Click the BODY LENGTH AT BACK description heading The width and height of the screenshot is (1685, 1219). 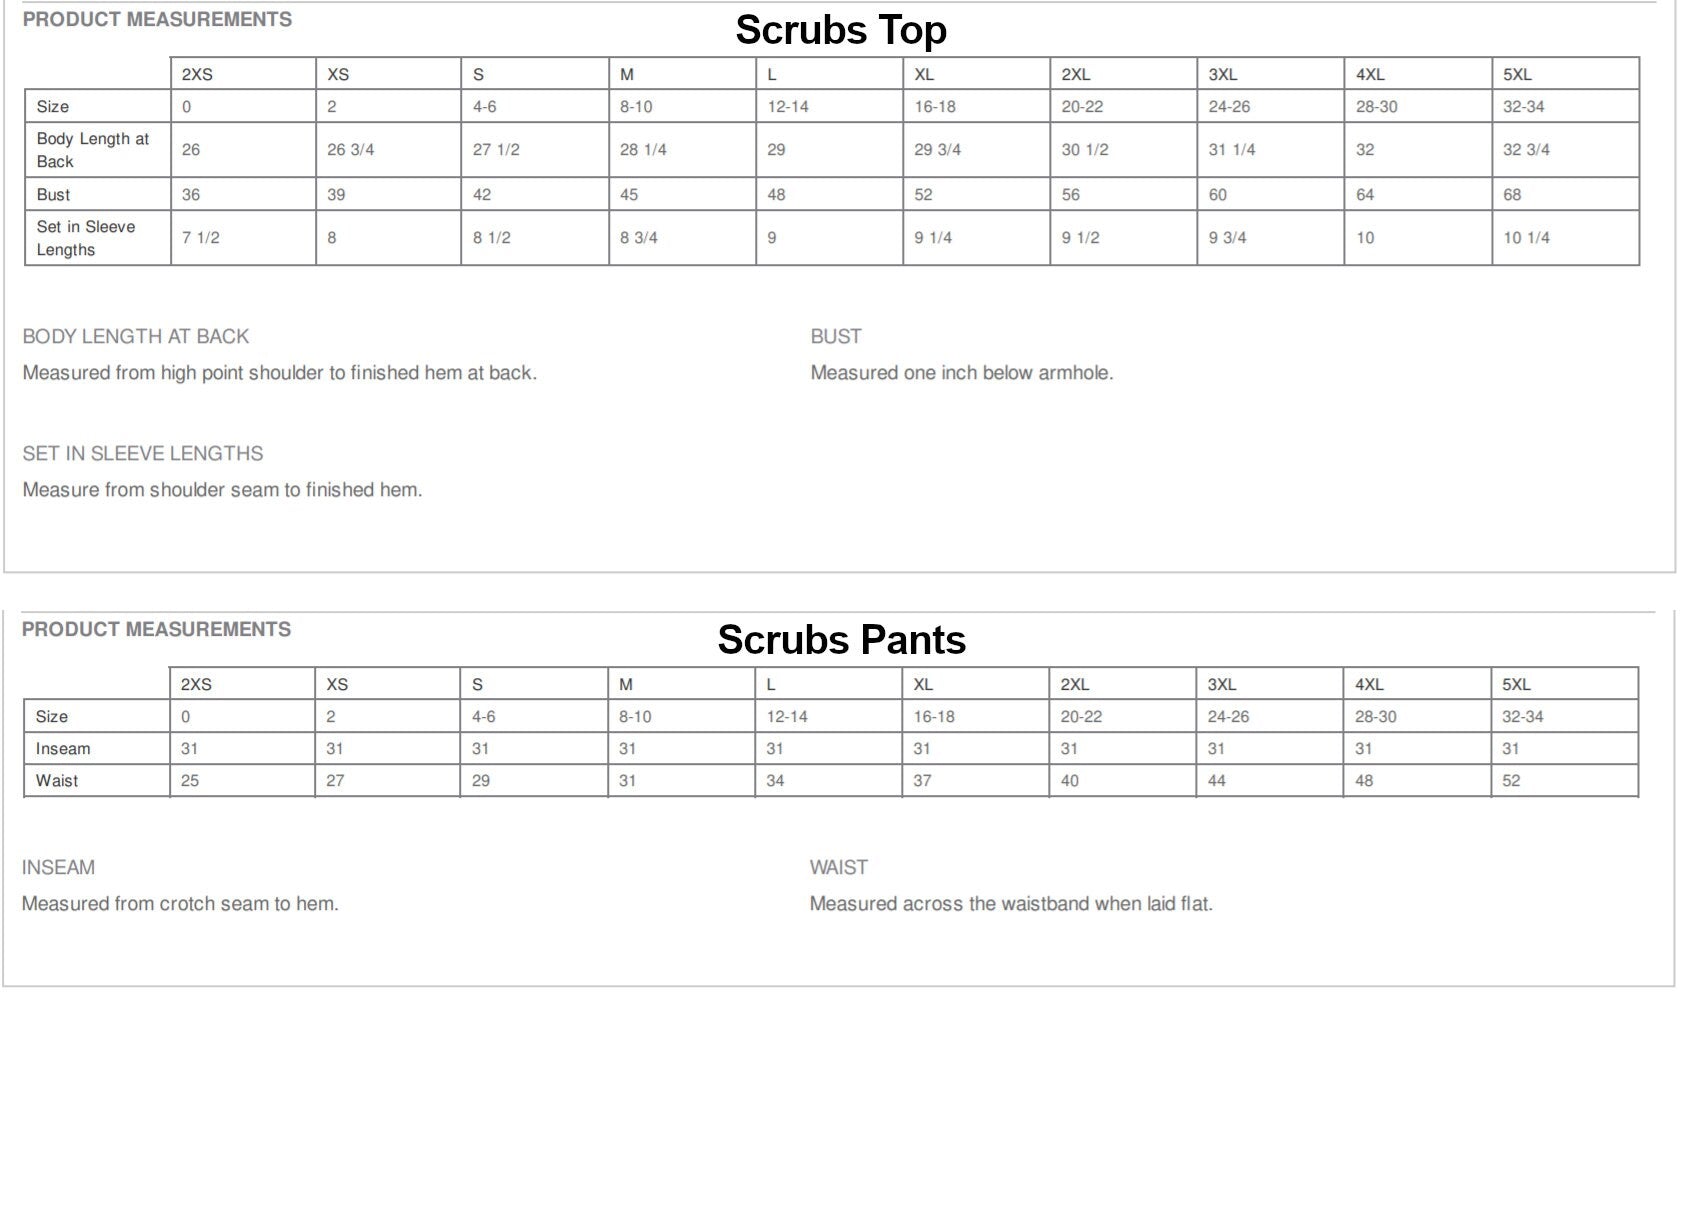click(x=136, y=337)
